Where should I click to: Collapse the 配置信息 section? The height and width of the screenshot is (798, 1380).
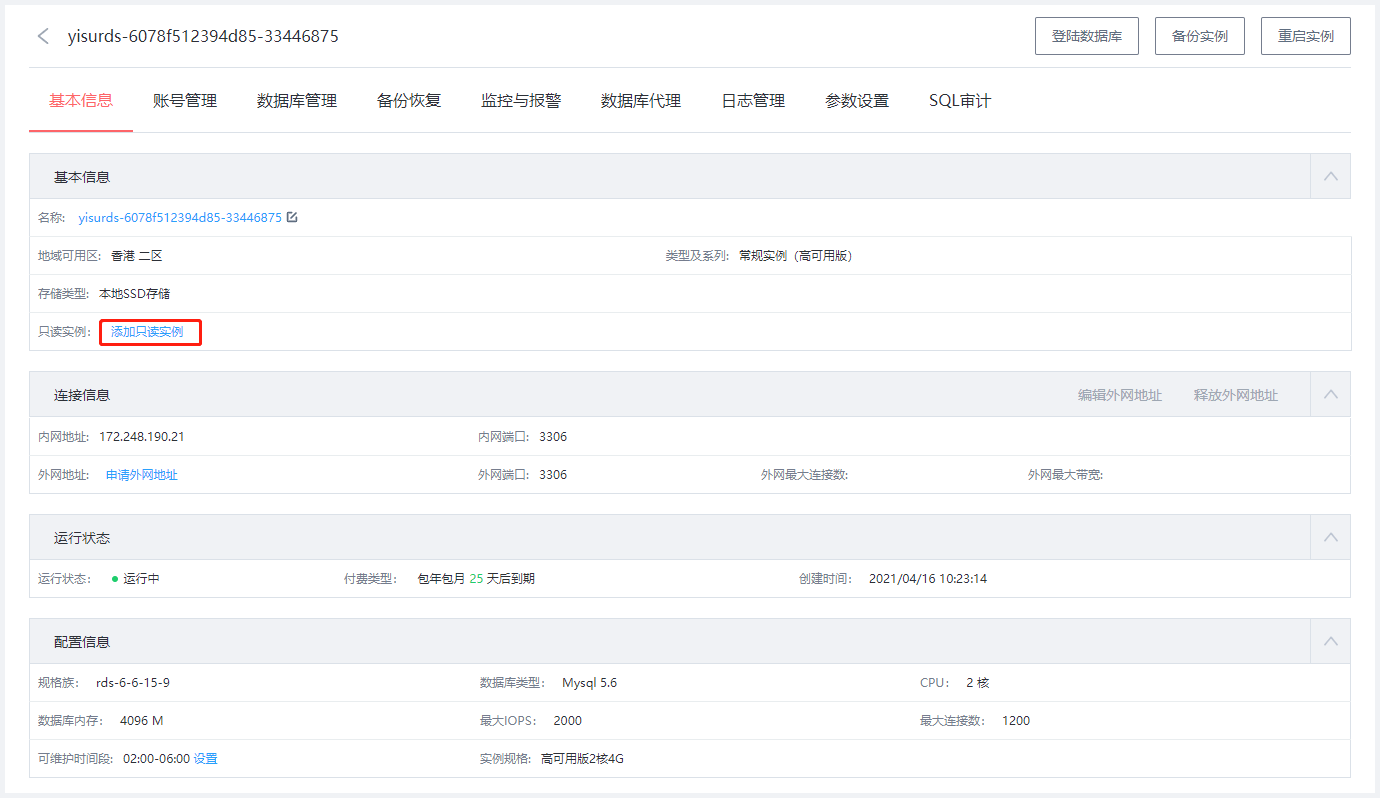pyautogui.click(x=1330, y=641)
